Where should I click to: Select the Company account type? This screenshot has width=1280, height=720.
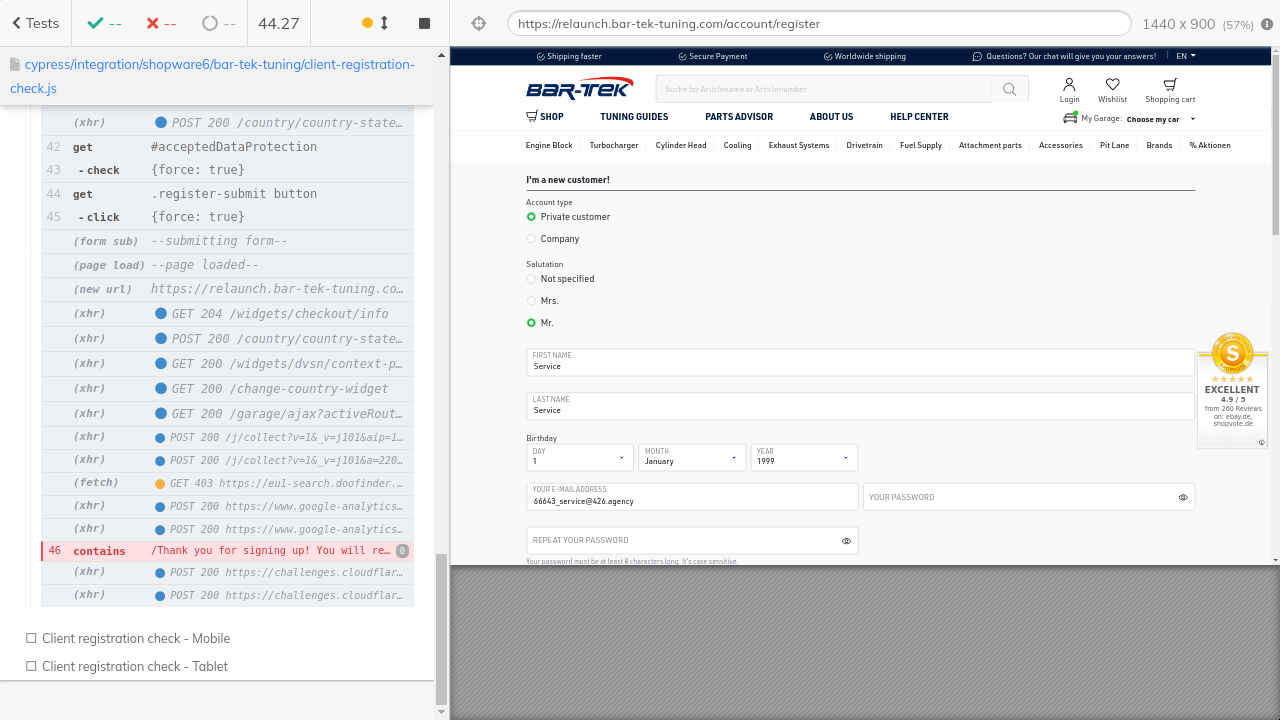532,239
